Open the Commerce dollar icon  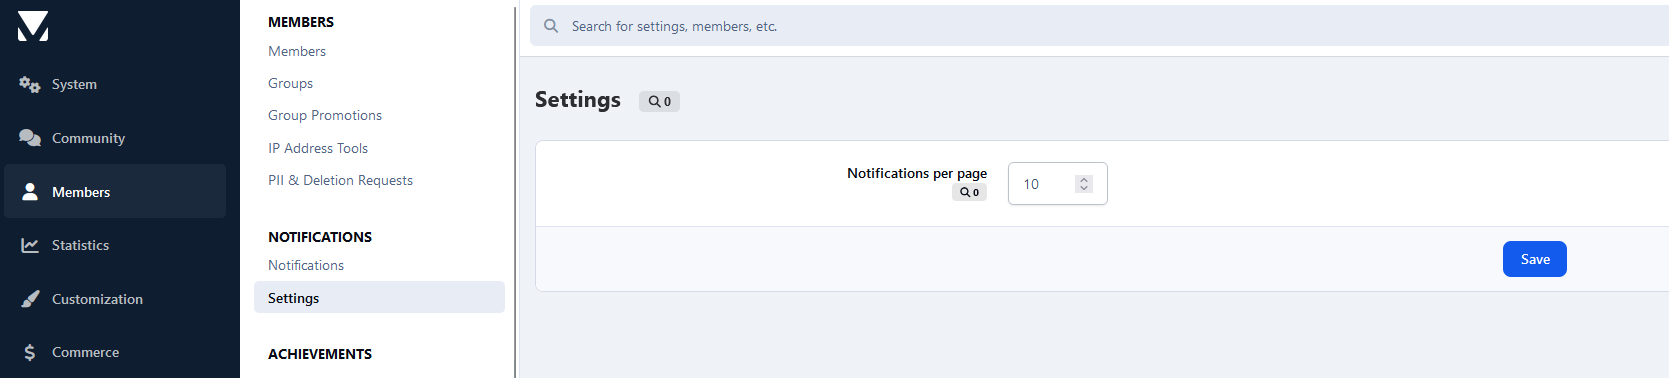click(30, 352)
